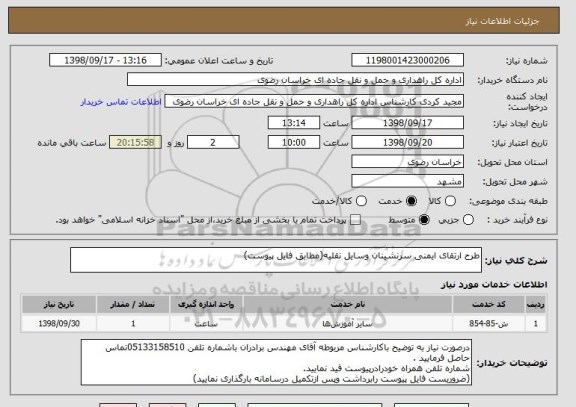Image resolution: width=576 pixels, height=407 pixels.
Task: Choose متوسط purchase process radio
Action: (x=424, y=220)
